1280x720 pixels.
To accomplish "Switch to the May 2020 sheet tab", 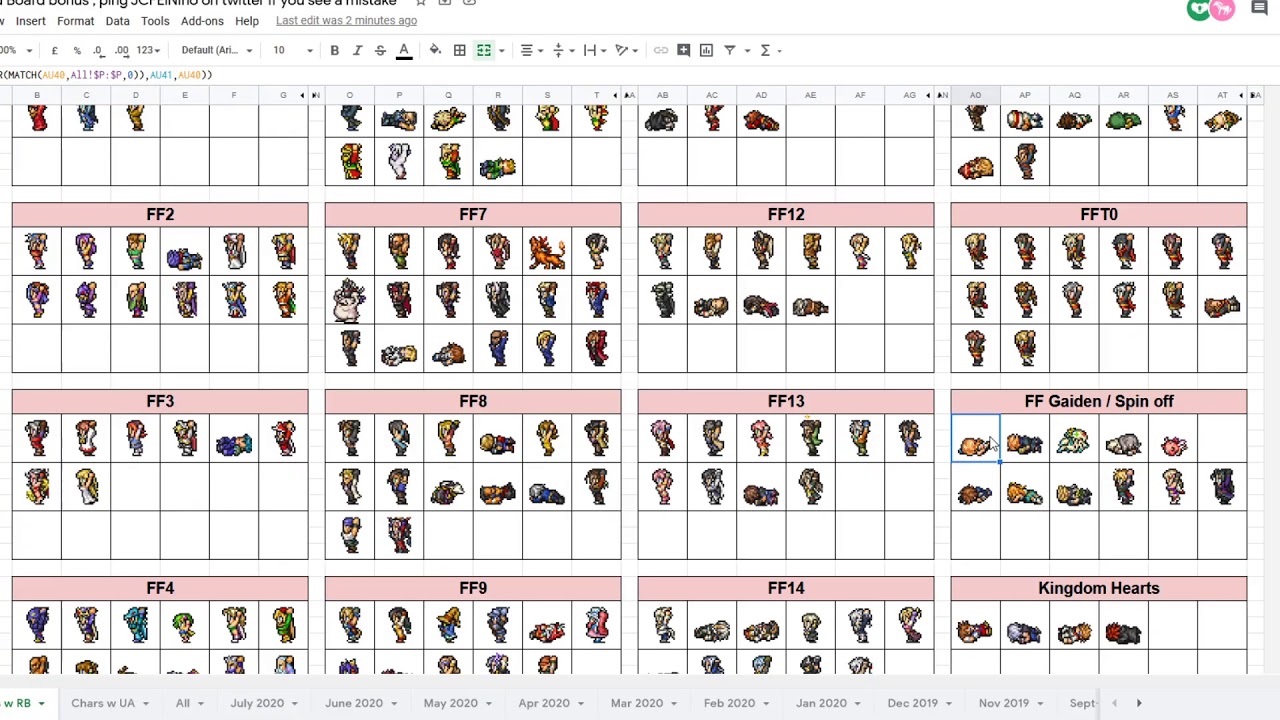I will coord(450,703).
